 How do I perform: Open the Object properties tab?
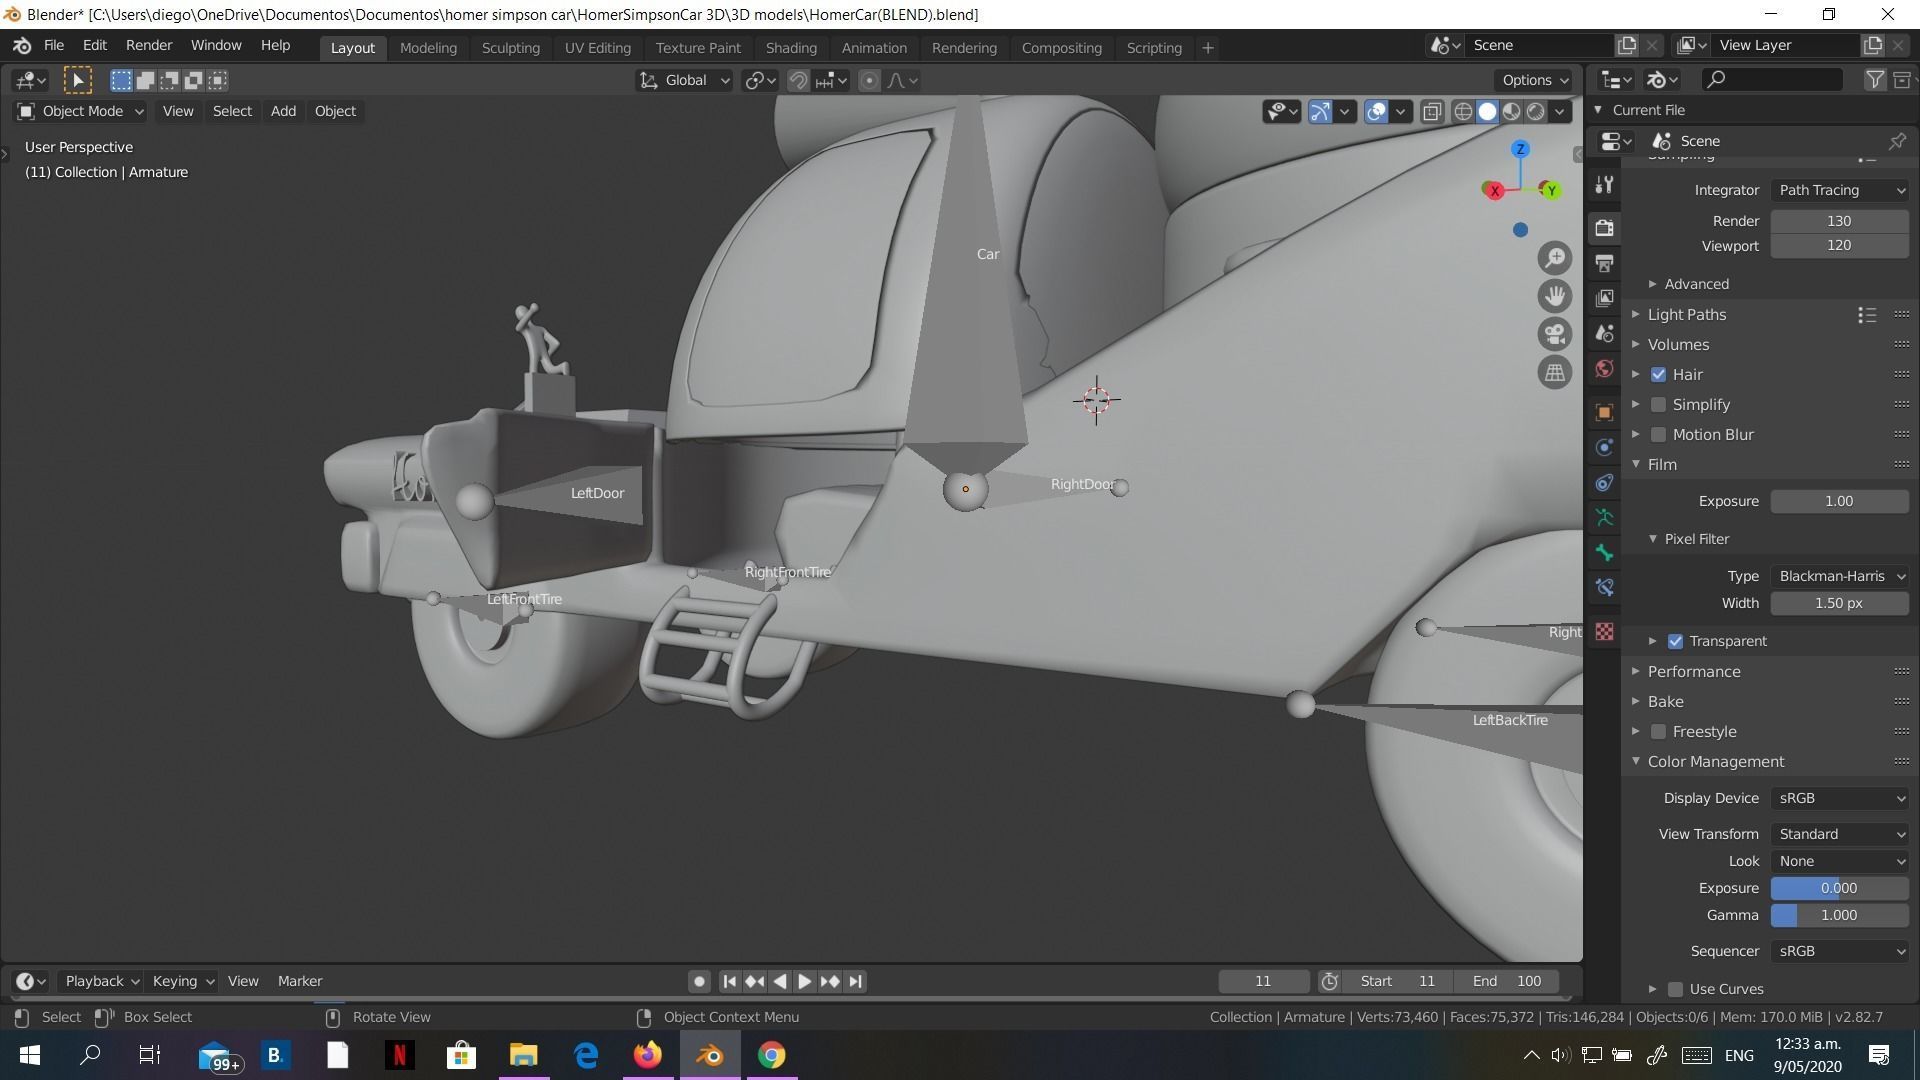click(1604, 412)
